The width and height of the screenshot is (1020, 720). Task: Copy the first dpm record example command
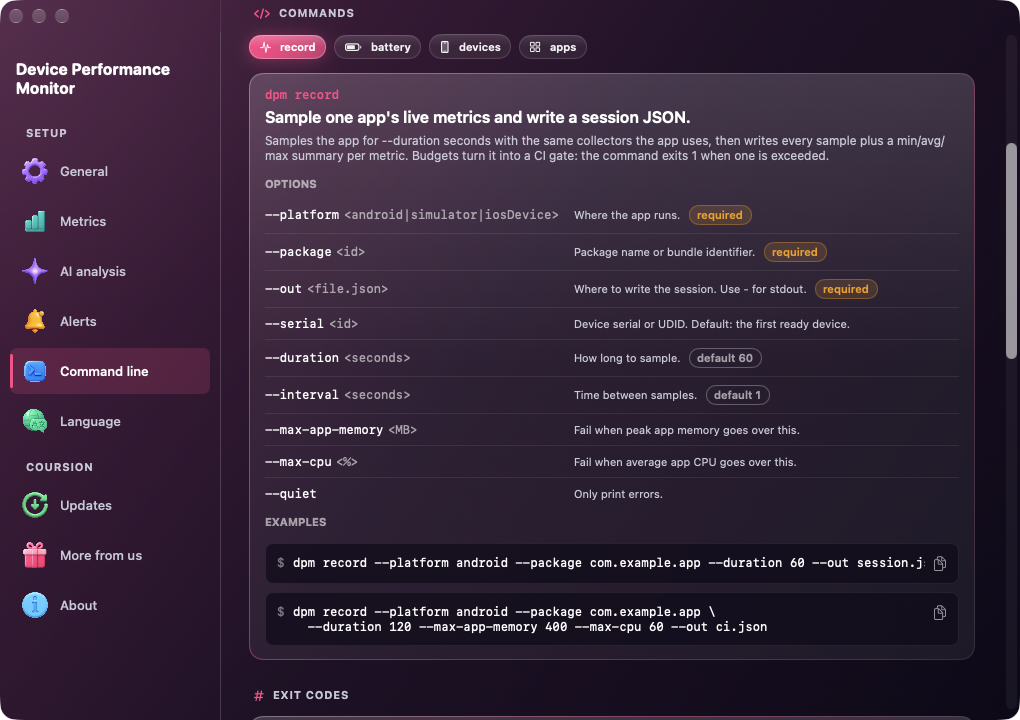939,563
